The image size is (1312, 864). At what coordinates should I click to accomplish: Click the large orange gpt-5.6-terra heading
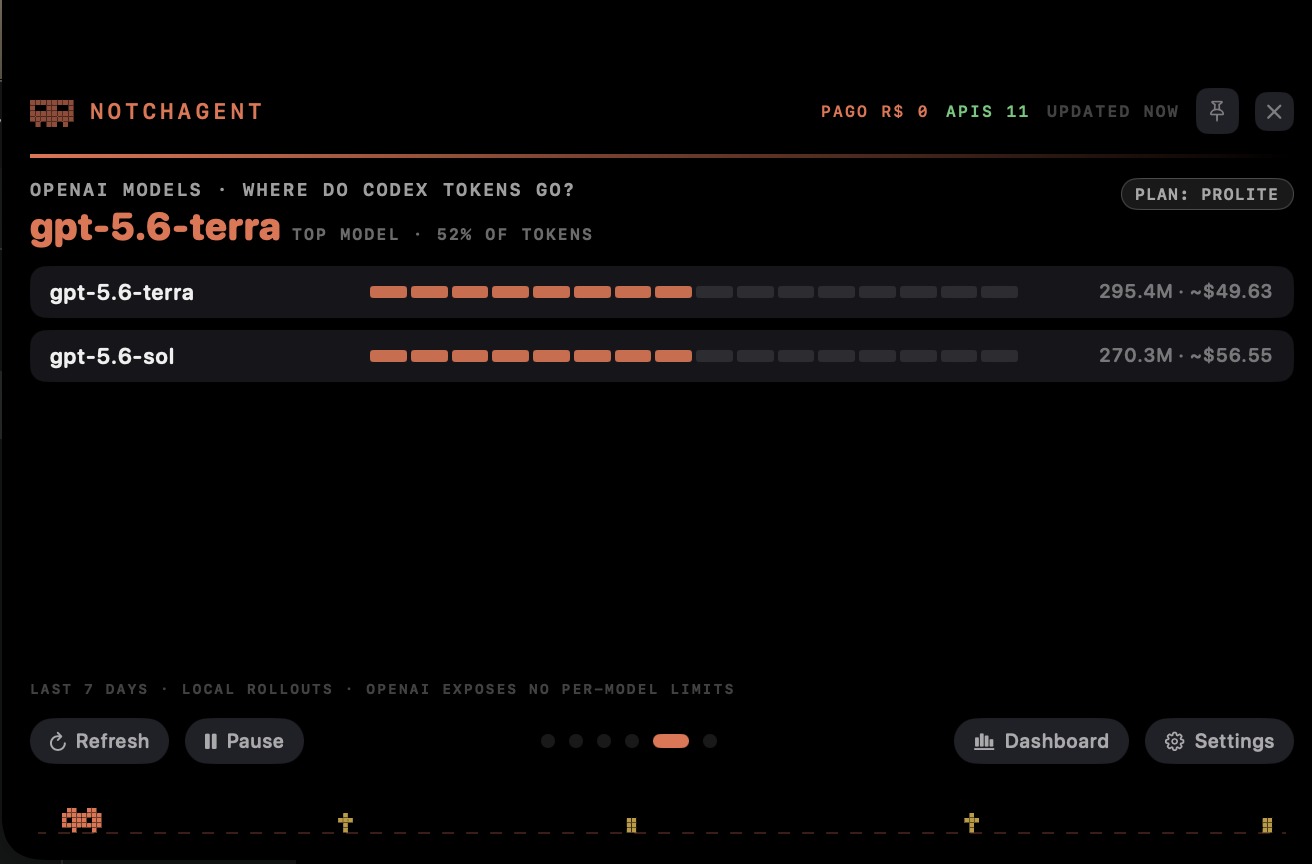click(155, 229)
